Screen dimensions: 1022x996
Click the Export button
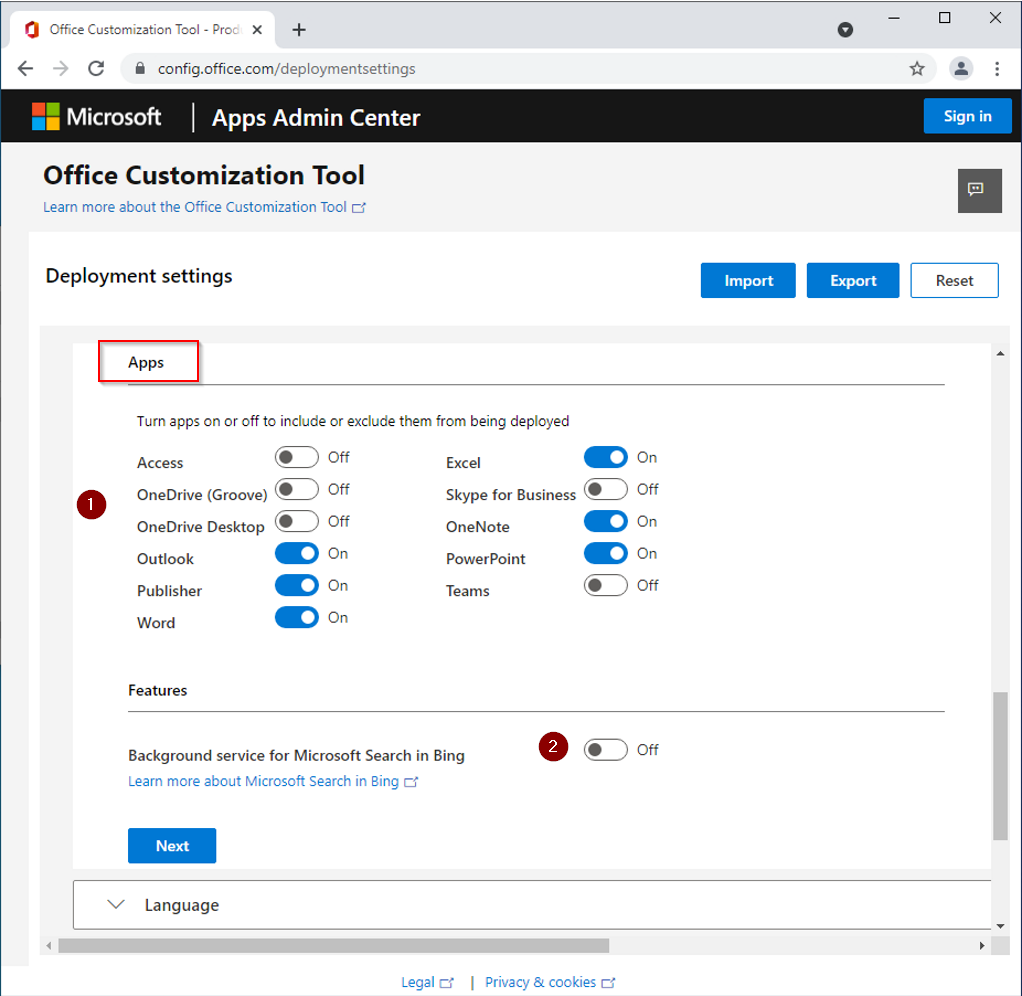click(853, 280)
